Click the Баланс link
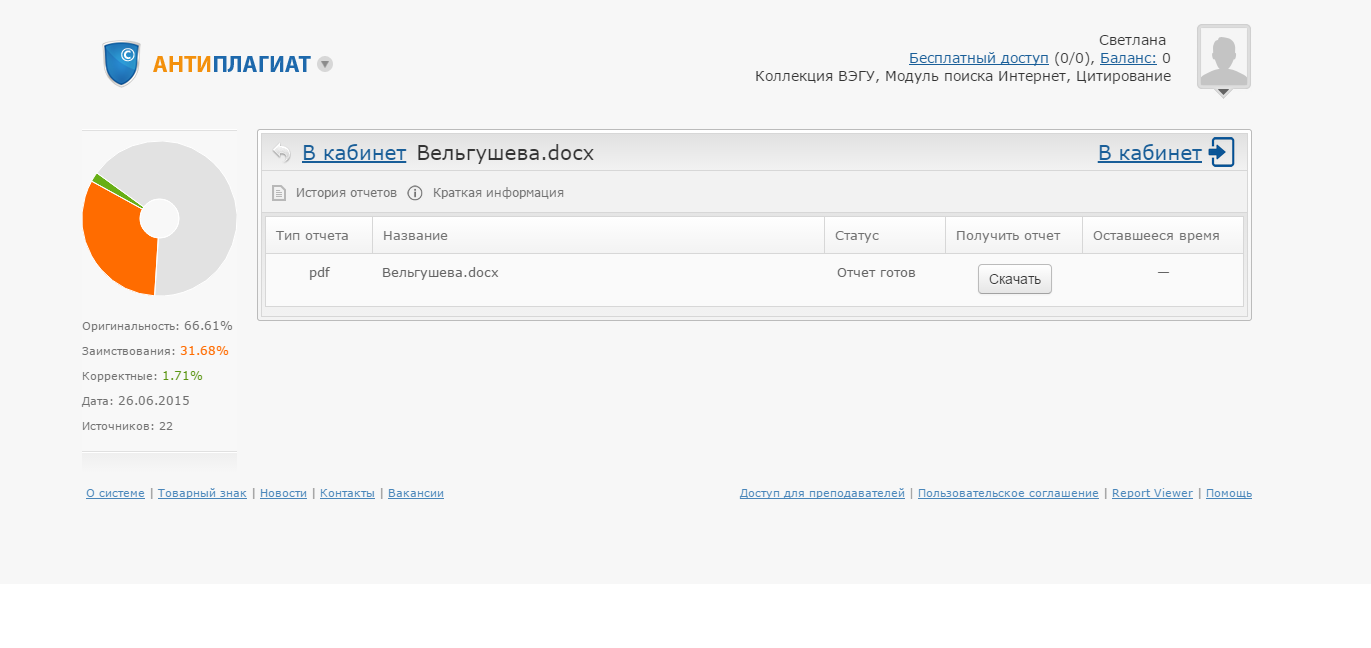Viewport: 1371px width, 648px height. coord(1128,58)
